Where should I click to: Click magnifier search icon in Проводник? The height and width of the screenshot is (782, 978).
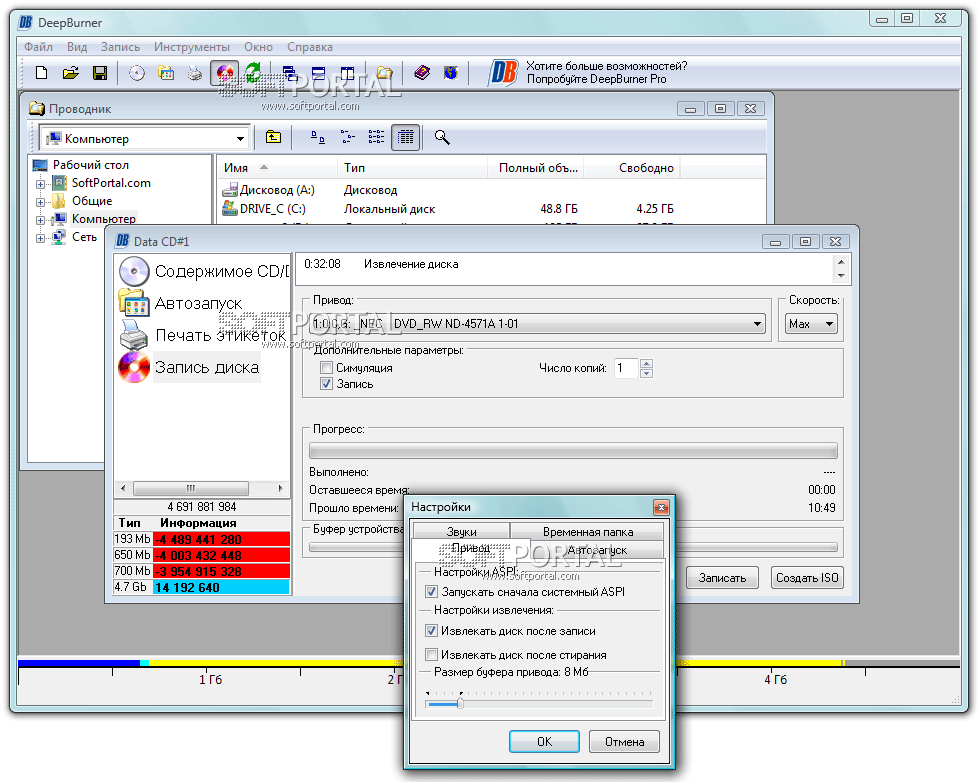click(442, 137)
